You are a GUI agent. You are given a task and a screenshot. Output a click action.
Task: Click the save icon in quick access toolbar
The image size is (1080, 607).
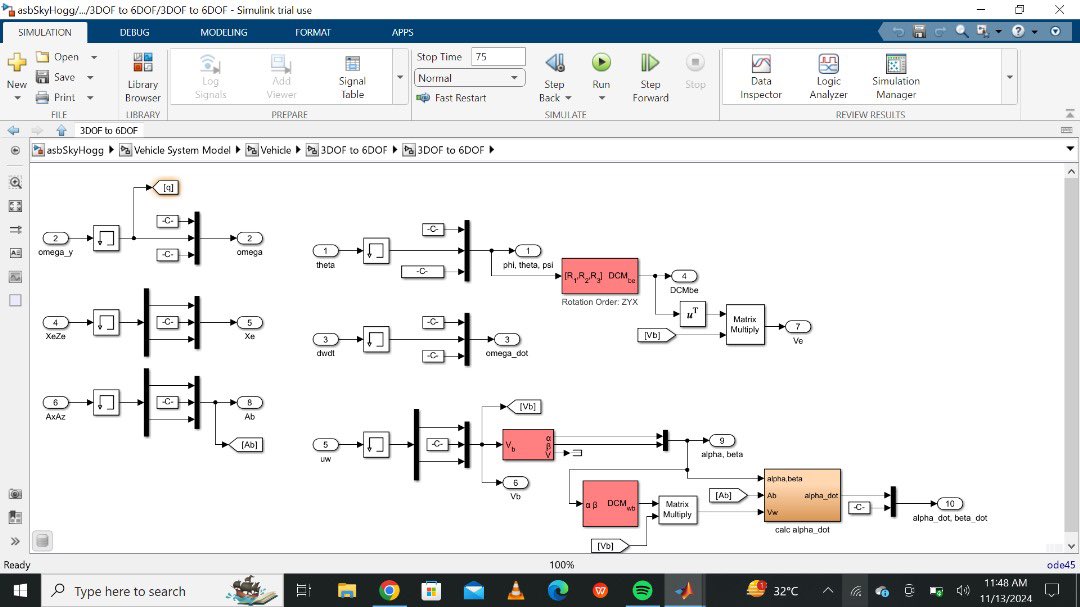pos(919,32)
